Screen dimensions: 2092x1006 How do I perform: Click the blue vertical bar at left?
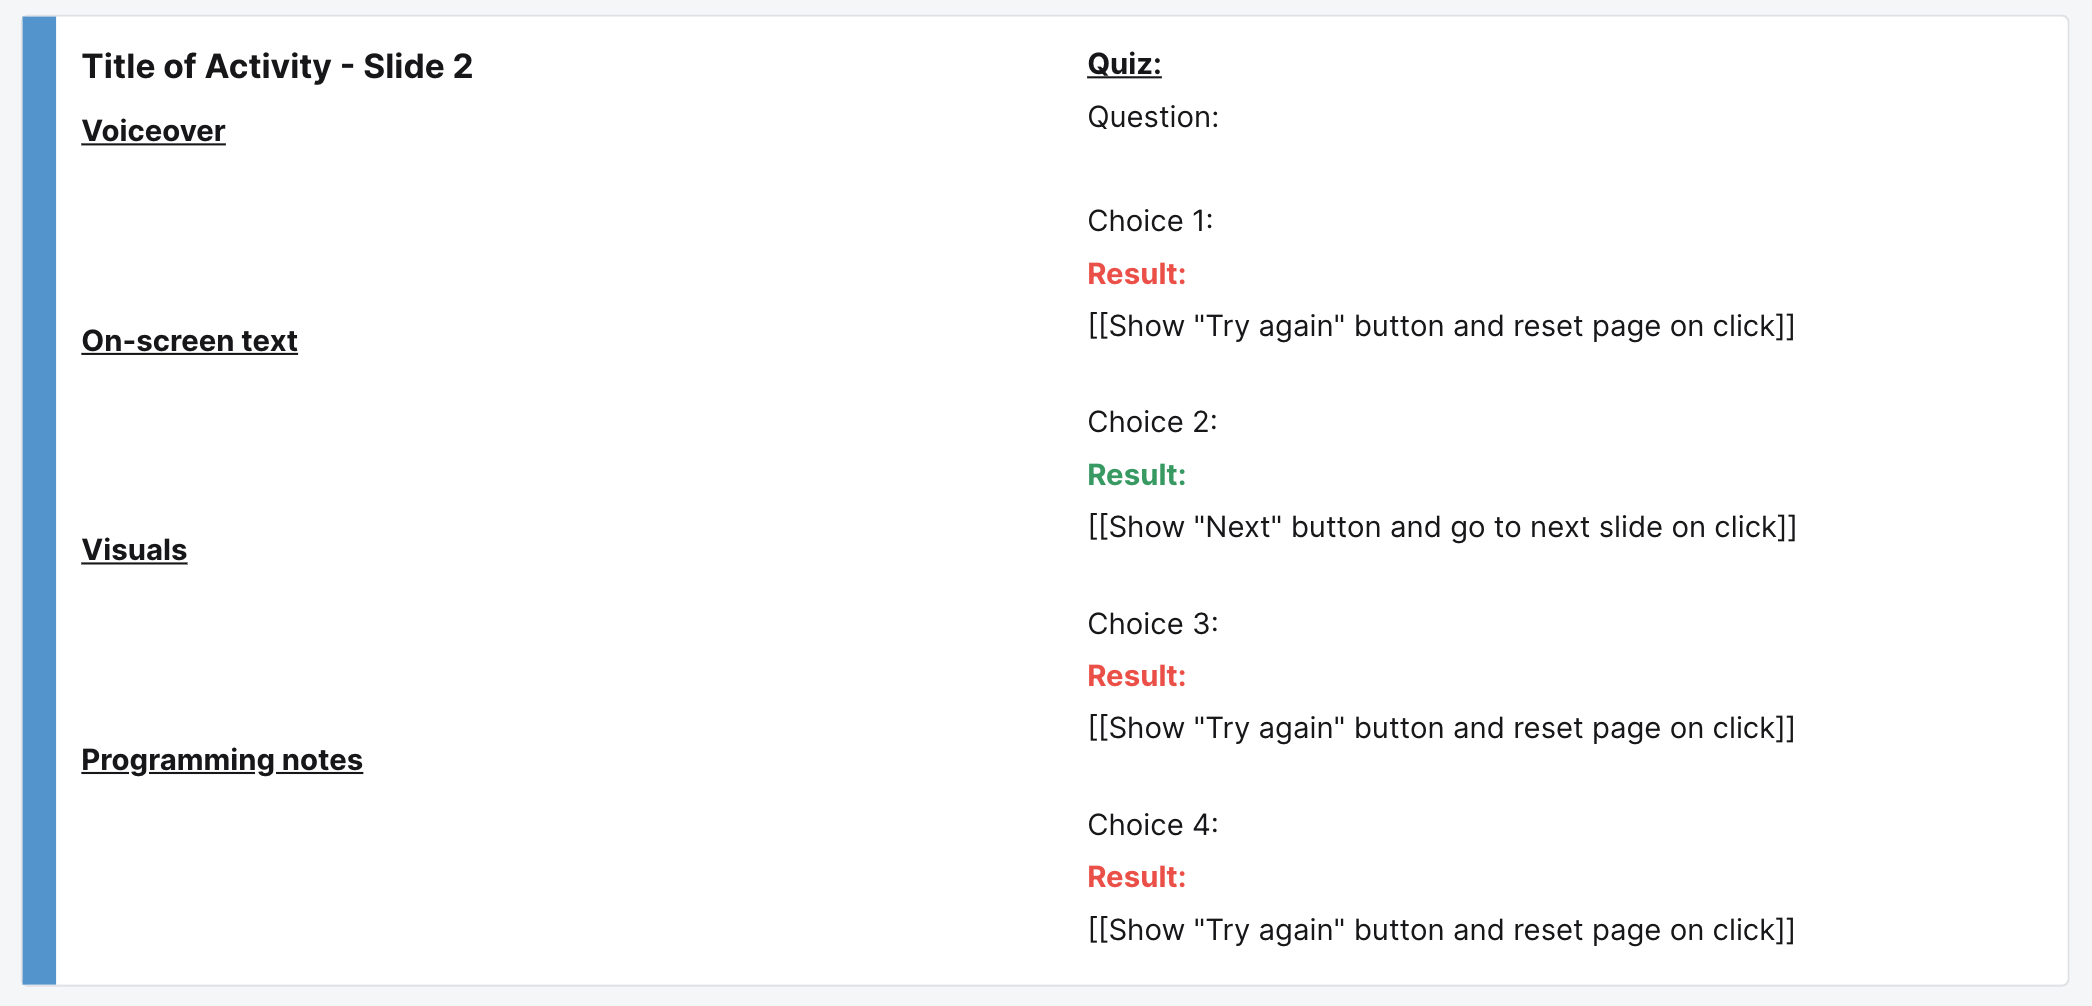pos(39,501)
